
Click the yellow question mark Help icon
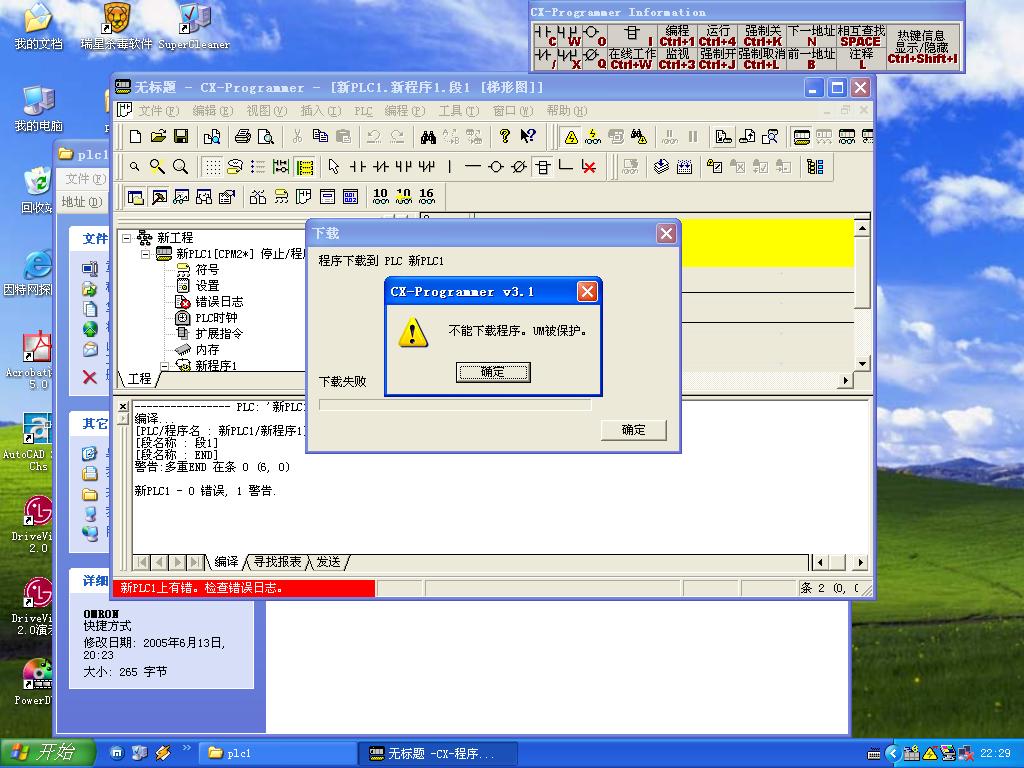tap(504, 136)
